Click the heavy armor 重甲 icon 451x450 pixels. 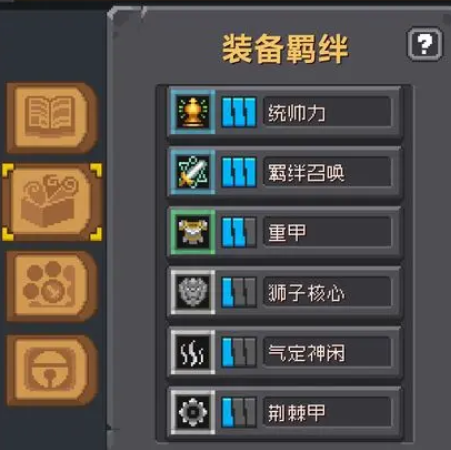click(x=193, y=232)
